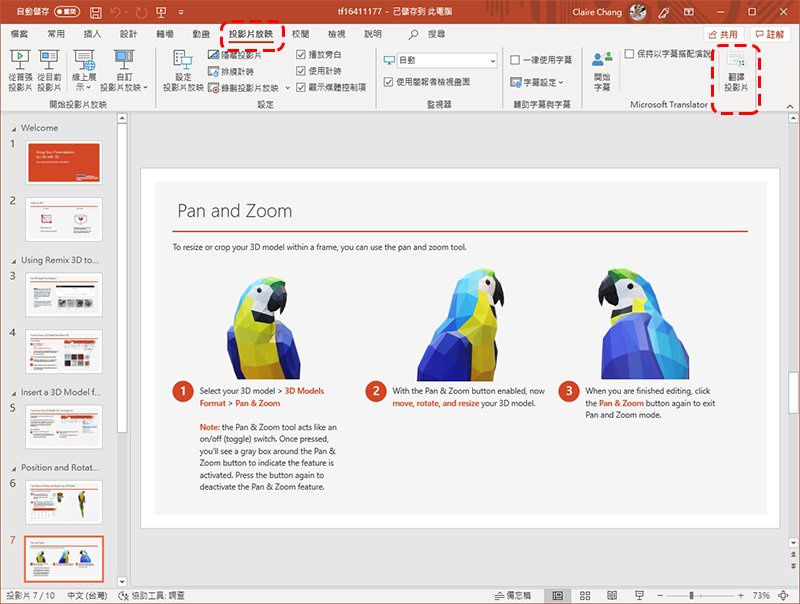
Task: Toggle the 保持以字幕搭配 checkbox in Microsoft Translator
Action: [x=630, y=54]
